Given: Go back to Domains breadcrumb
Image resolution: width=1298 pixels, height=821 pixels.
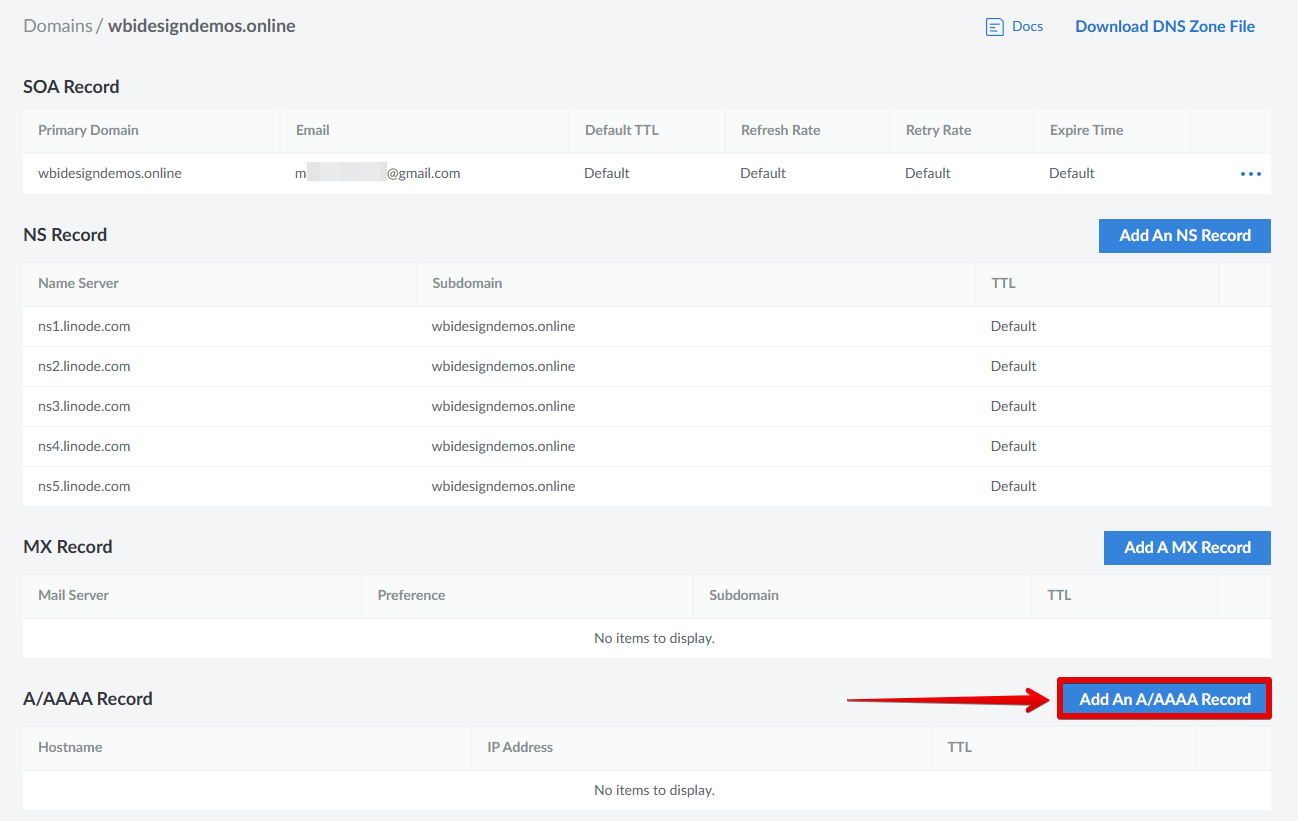Looking at the screenshot, I should pyautogui.click(x=58, y=26).
